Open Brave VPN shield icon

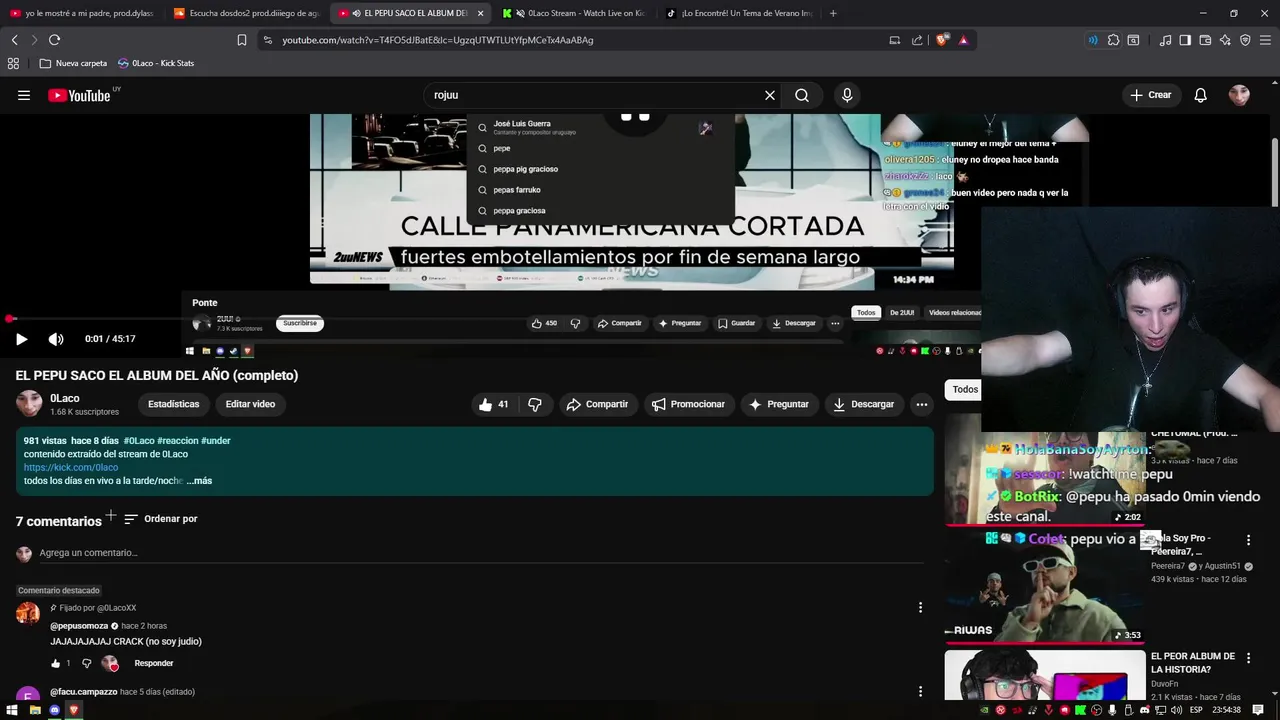click(x=1245, y=40)
